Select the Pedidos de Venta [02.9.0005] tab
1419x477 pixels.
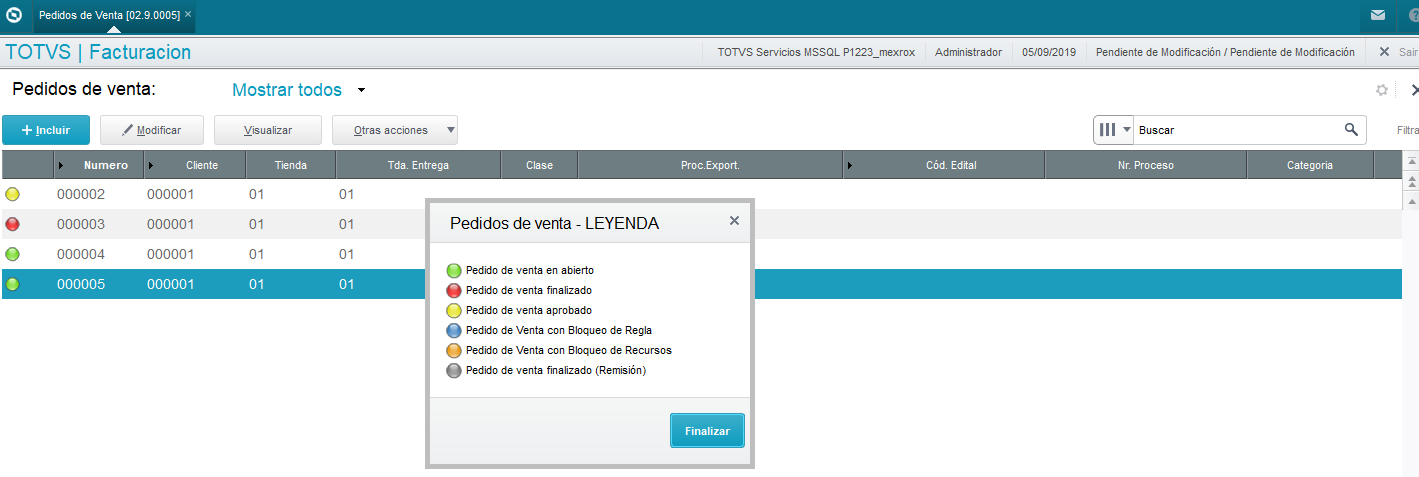pos(115,15)
